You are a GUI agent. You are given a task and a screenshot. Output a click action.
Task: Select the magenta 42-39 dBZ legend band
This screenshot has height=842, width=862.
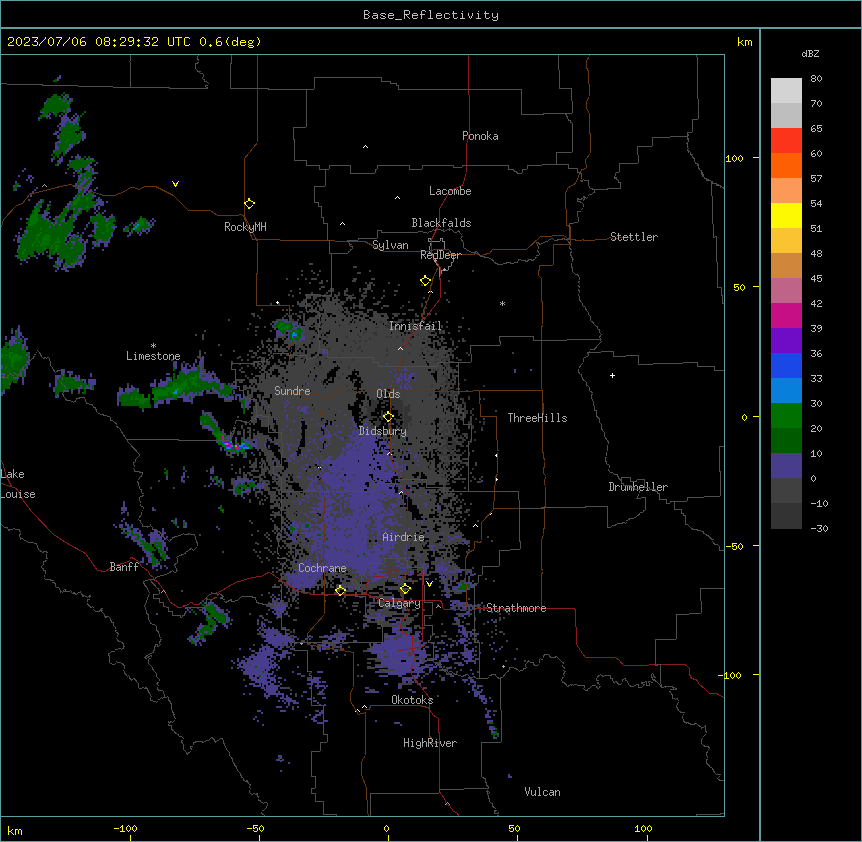(786, 315)
